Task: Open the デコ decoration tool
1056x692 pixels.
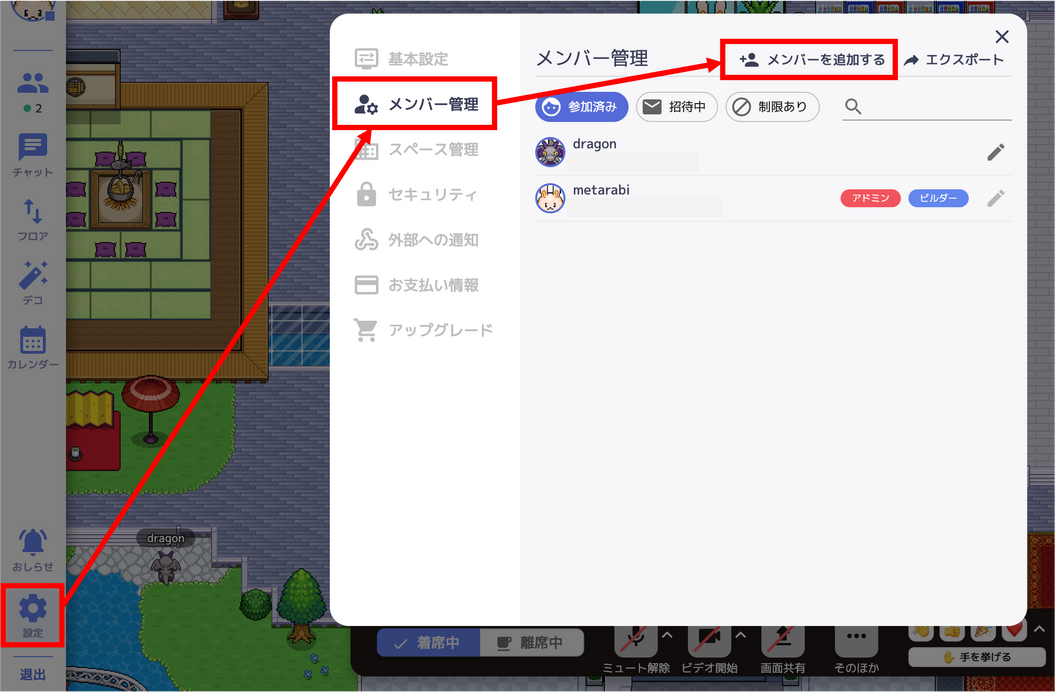Action: (32, 283)
